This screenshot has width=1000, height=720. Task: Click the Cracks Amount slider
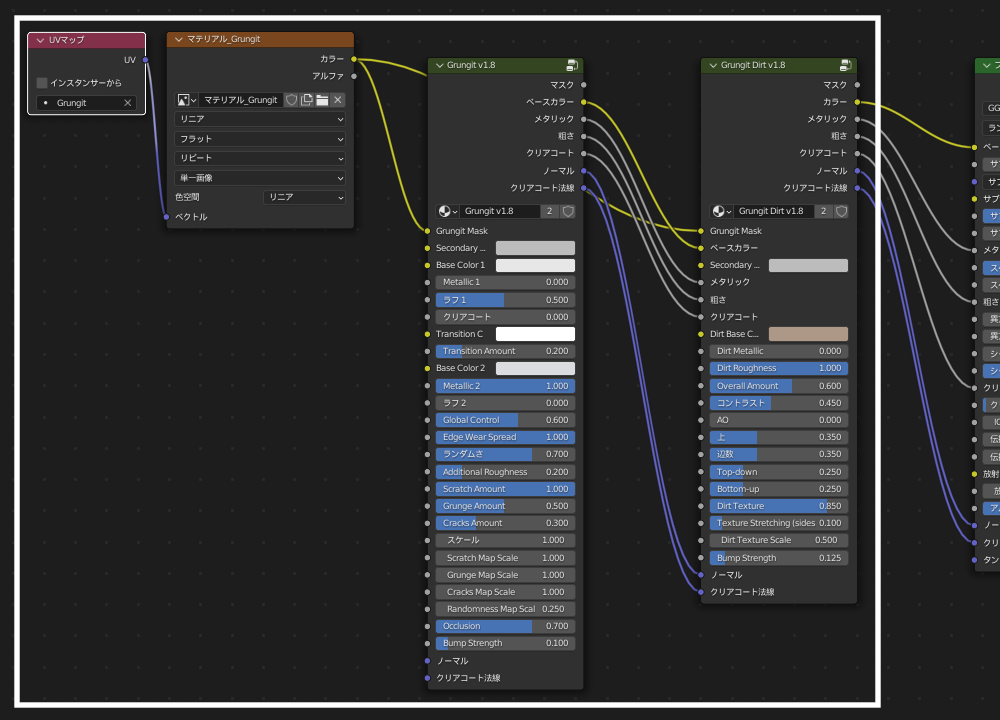tap(505, 523)
